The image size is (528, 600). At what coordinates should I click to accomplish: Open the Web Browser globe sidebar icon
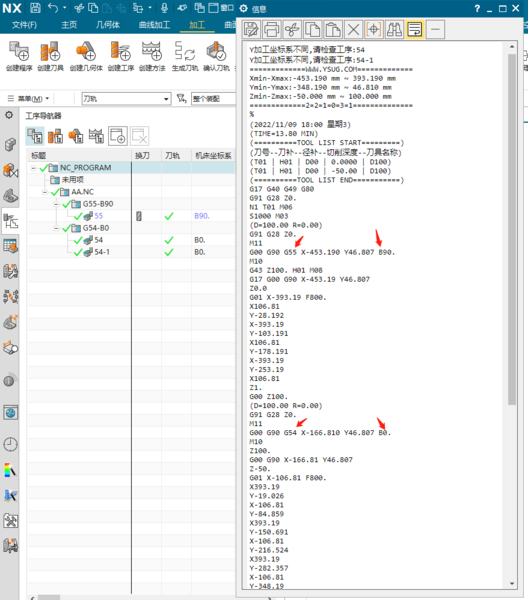10,413
